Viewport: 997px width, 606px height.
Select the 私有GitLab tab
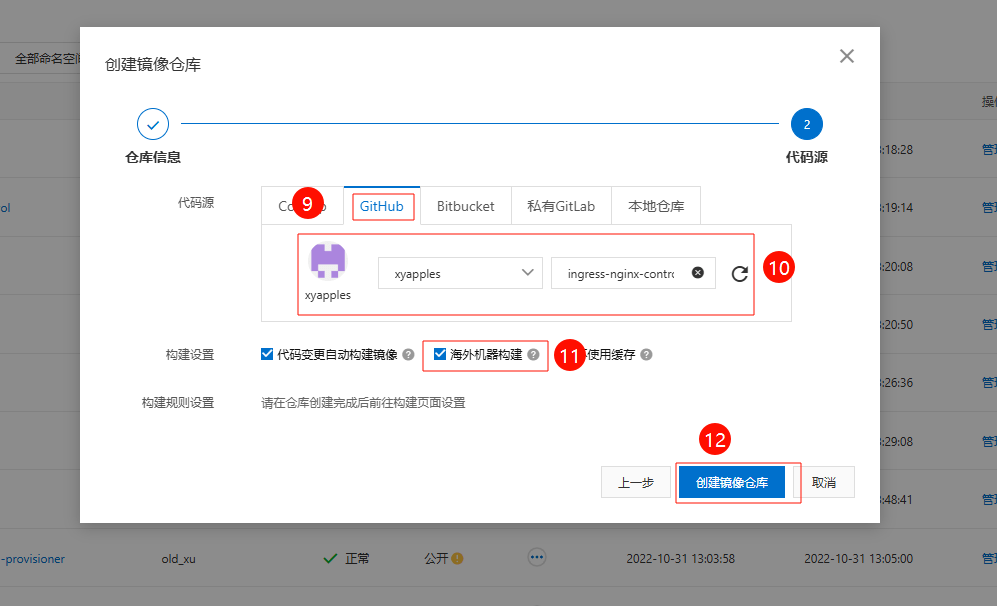coord(560,206)
